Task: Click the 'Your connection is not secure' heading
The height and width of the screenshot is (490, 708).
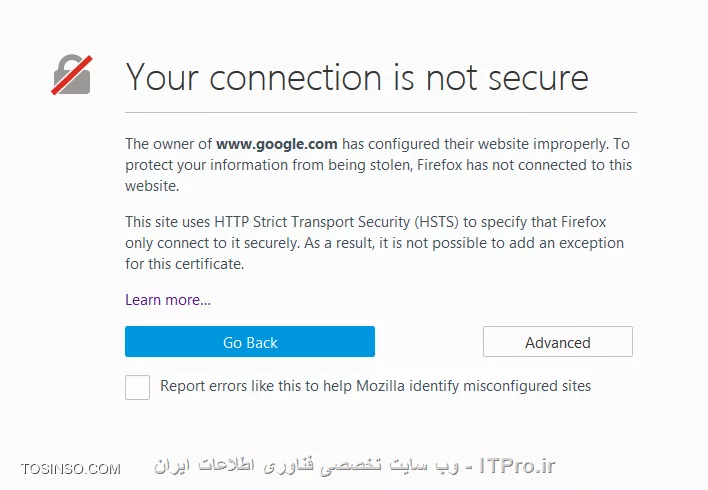Action: click(357, 77)
